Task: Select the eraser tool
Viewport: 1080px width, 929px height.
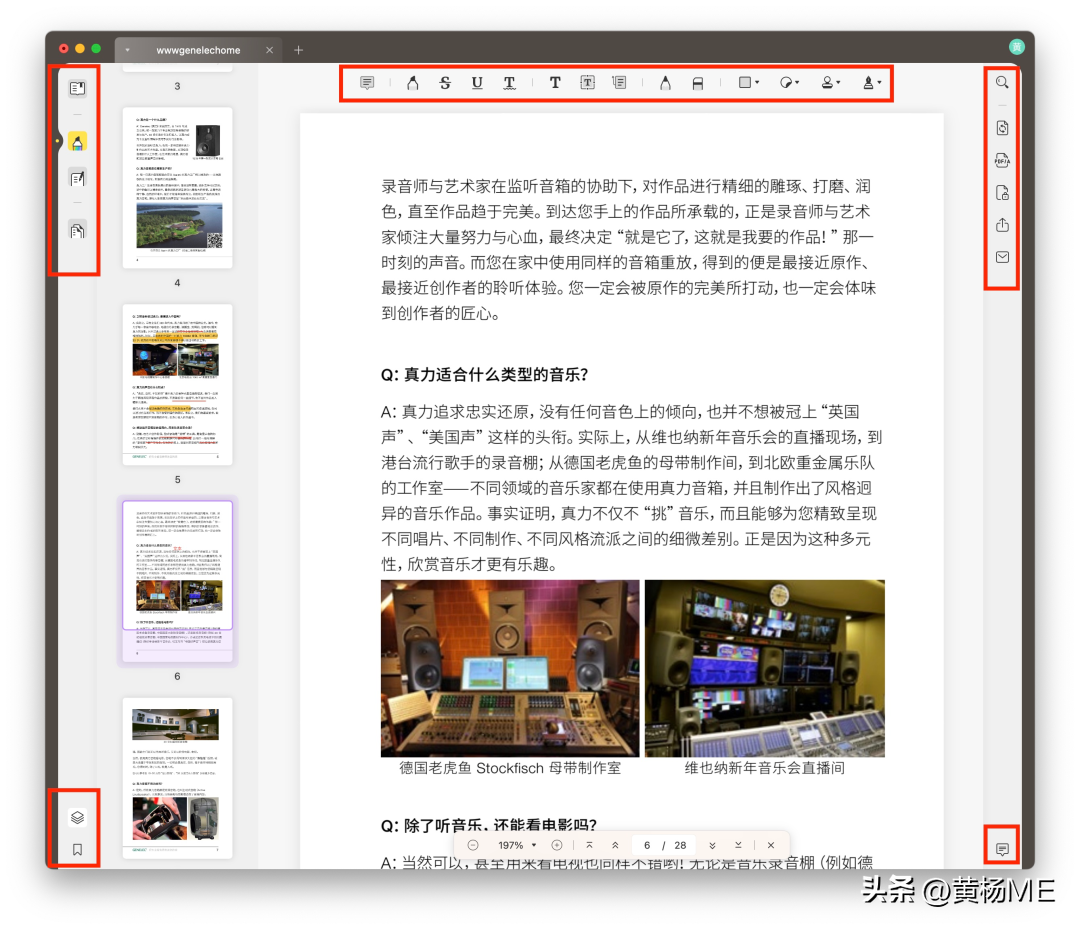Action: 697,83
